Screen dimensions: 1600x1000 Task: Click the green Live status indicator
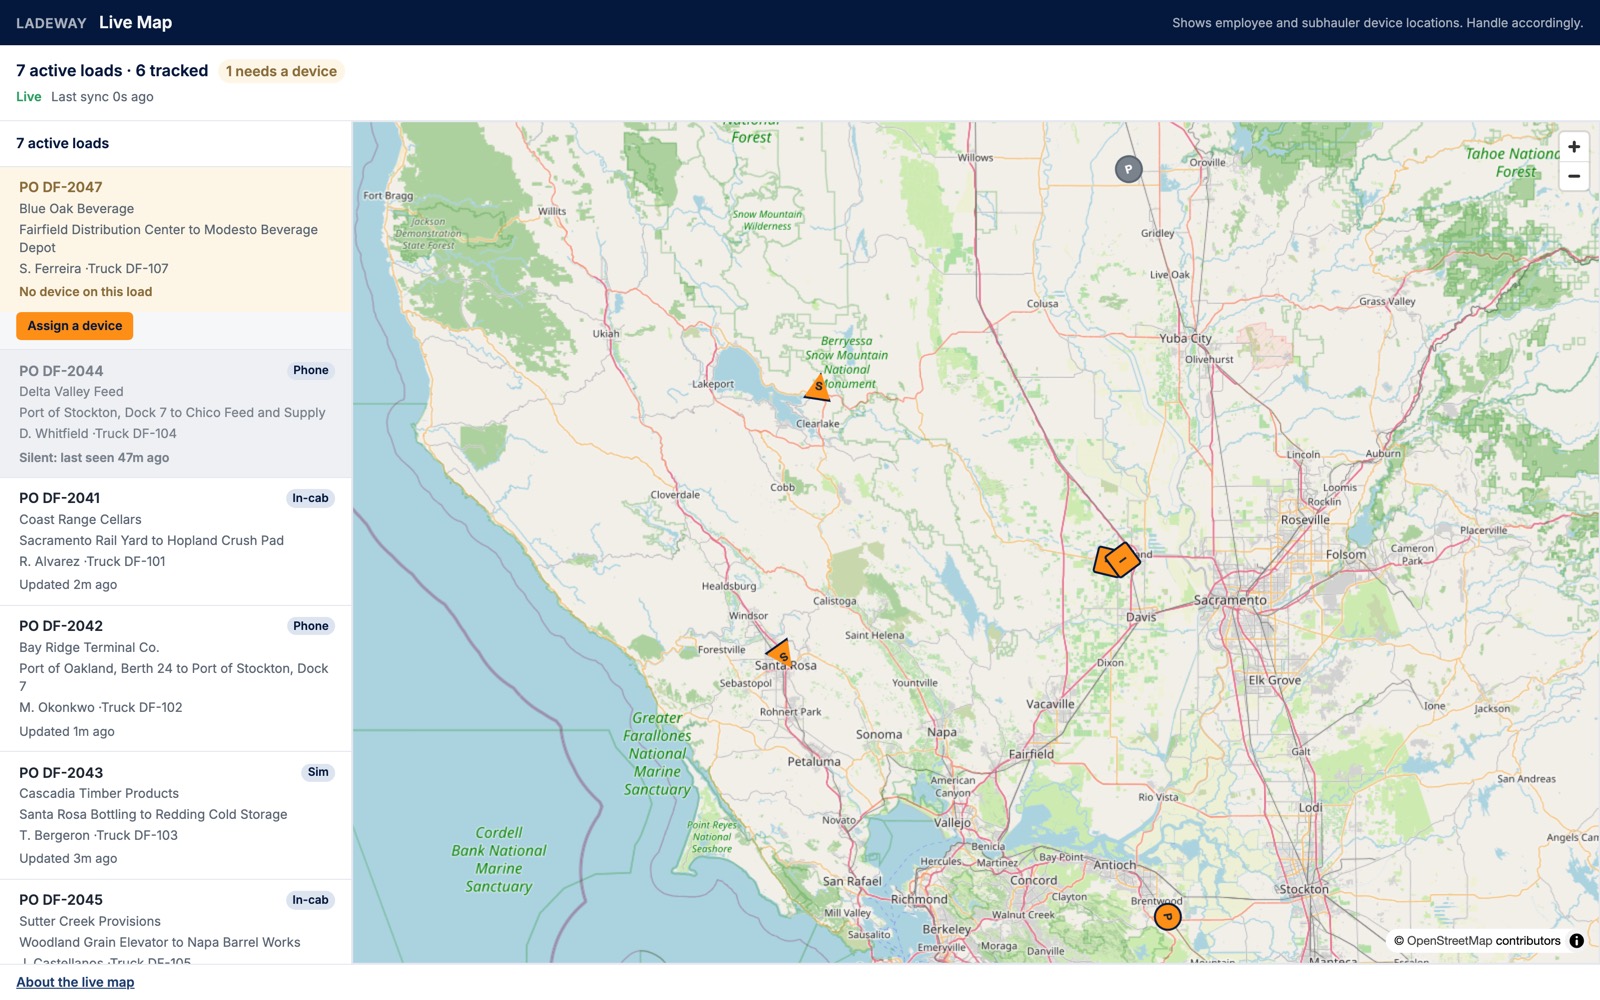pos(29,97)
